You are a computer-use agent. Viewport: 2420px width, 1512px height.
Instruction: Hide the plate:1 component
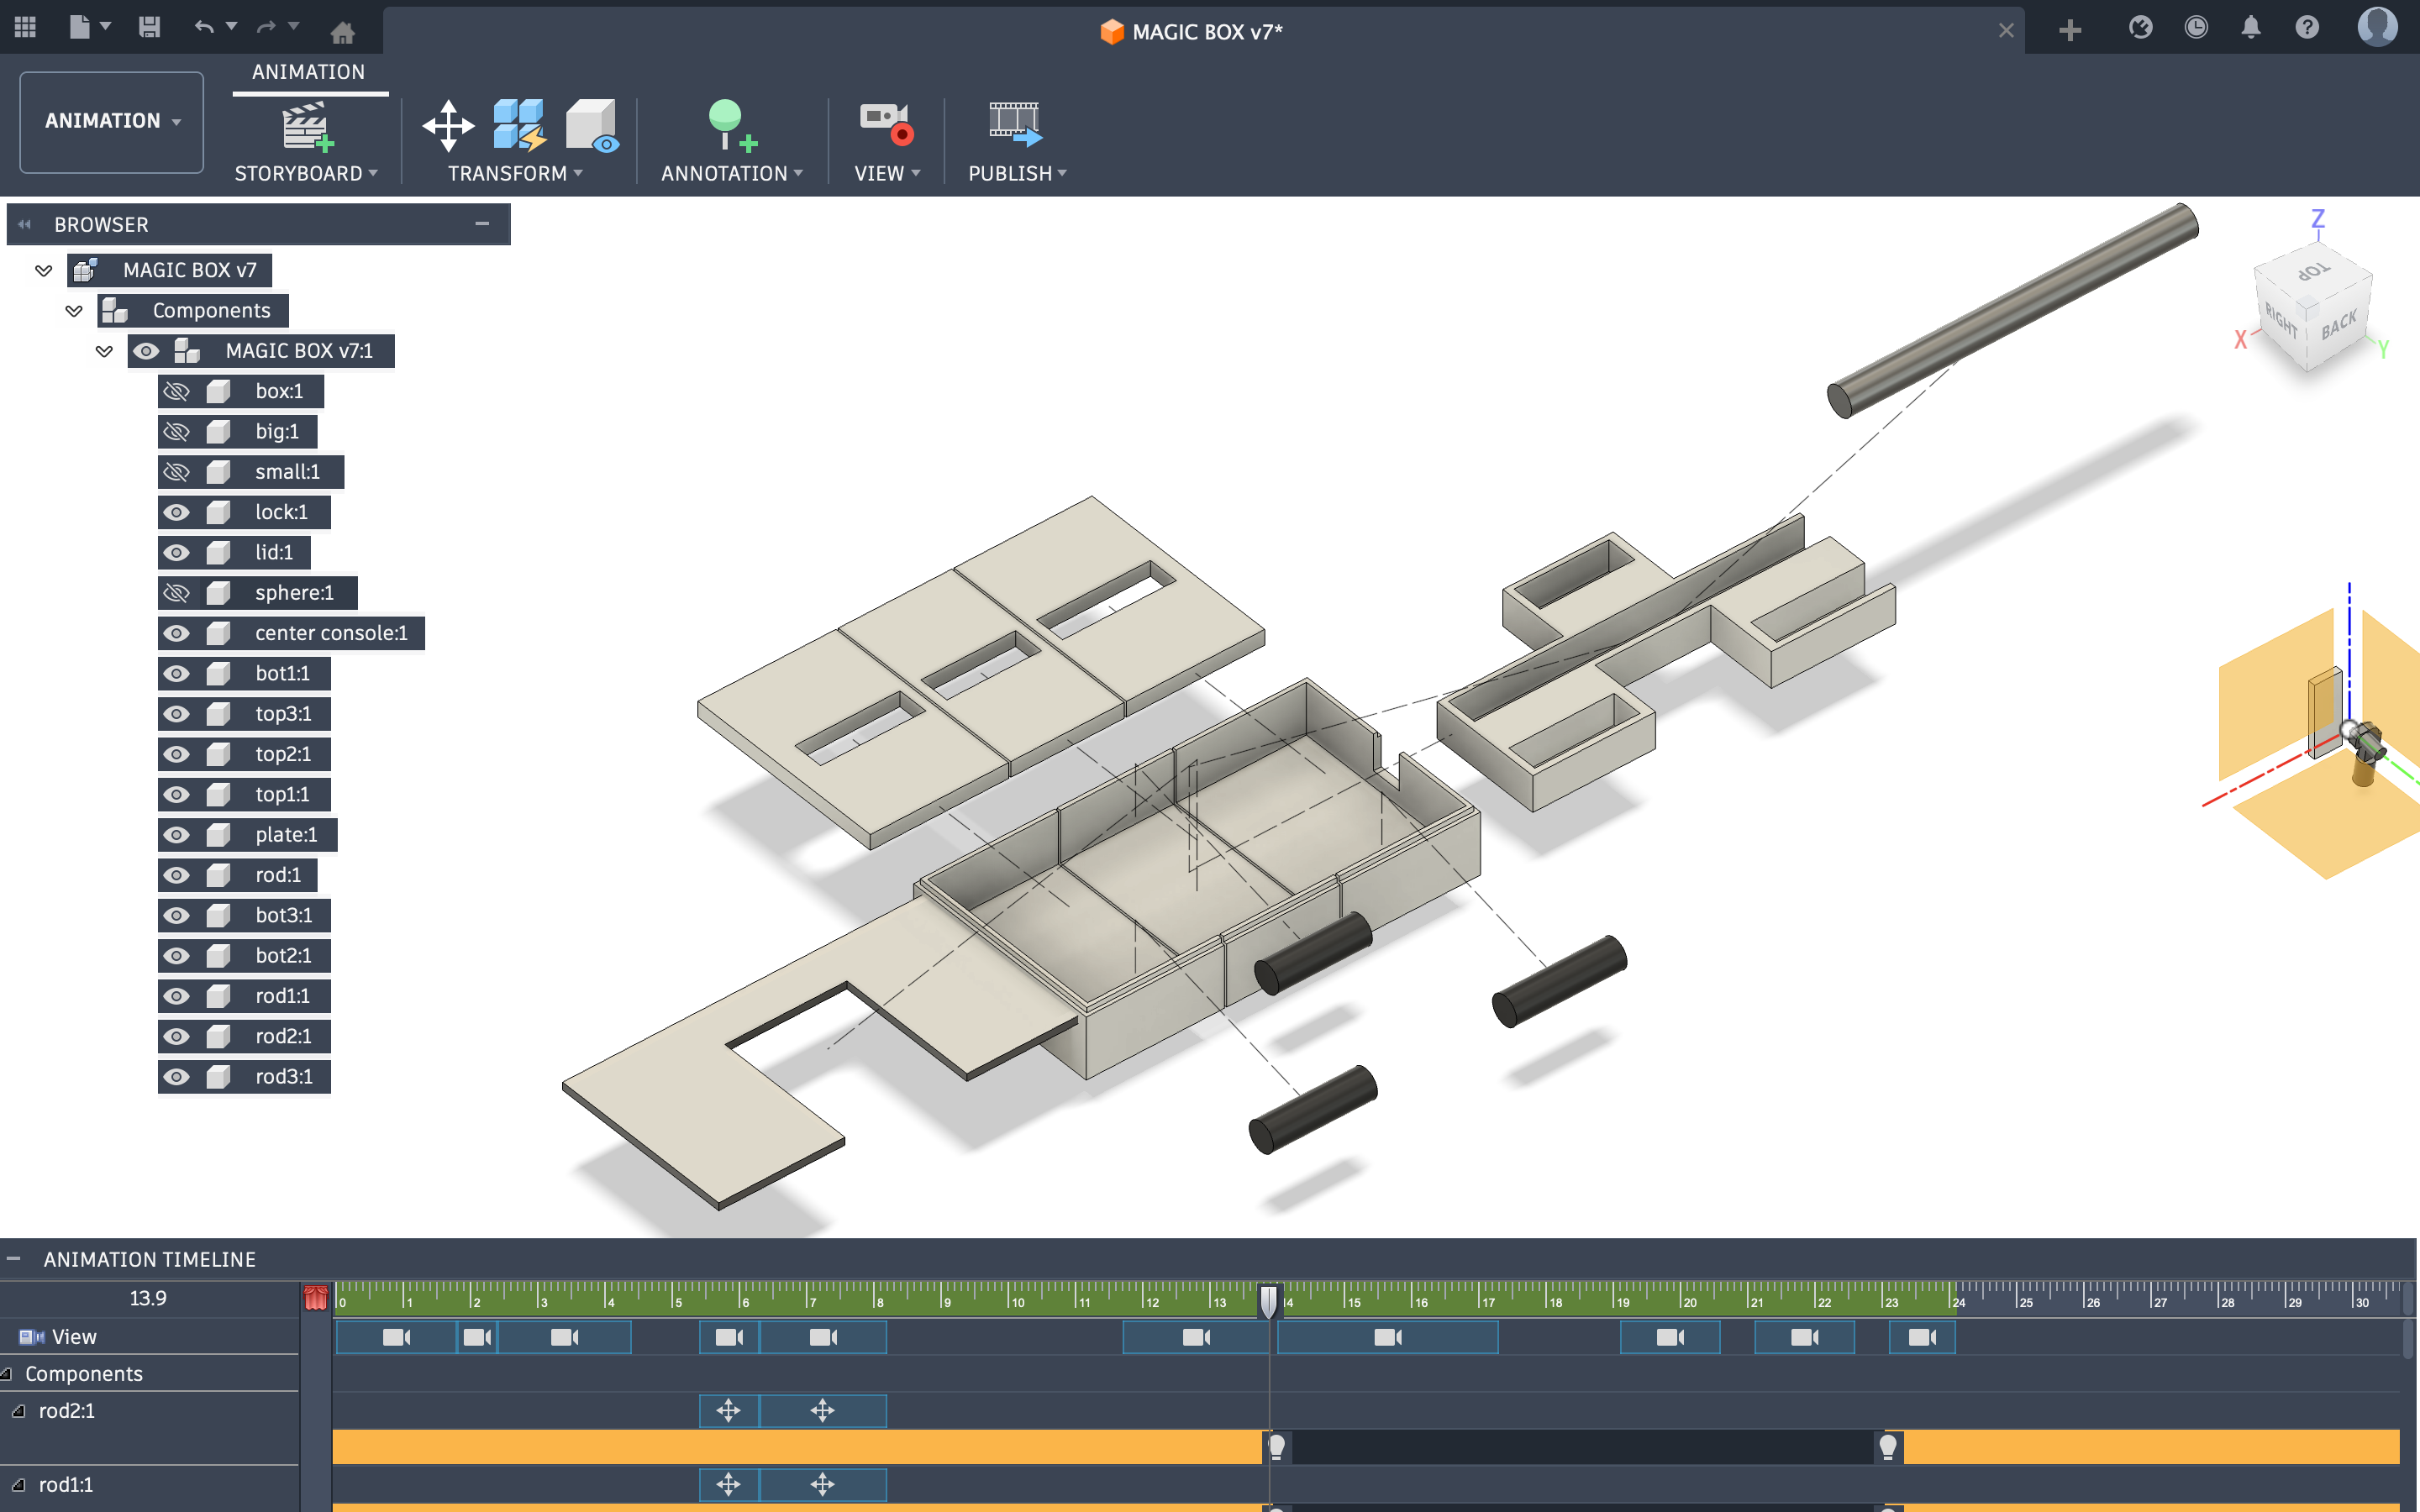click(x=177, y=835)
